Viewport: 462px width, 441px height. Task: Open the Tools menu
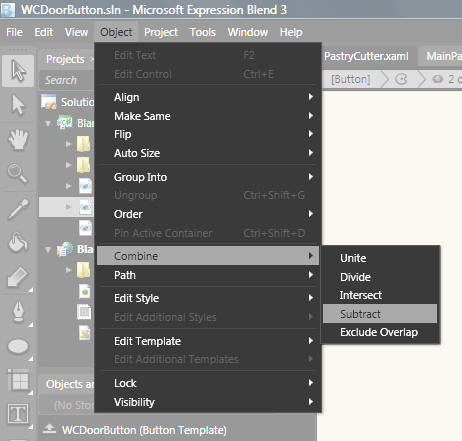[203, 32]
